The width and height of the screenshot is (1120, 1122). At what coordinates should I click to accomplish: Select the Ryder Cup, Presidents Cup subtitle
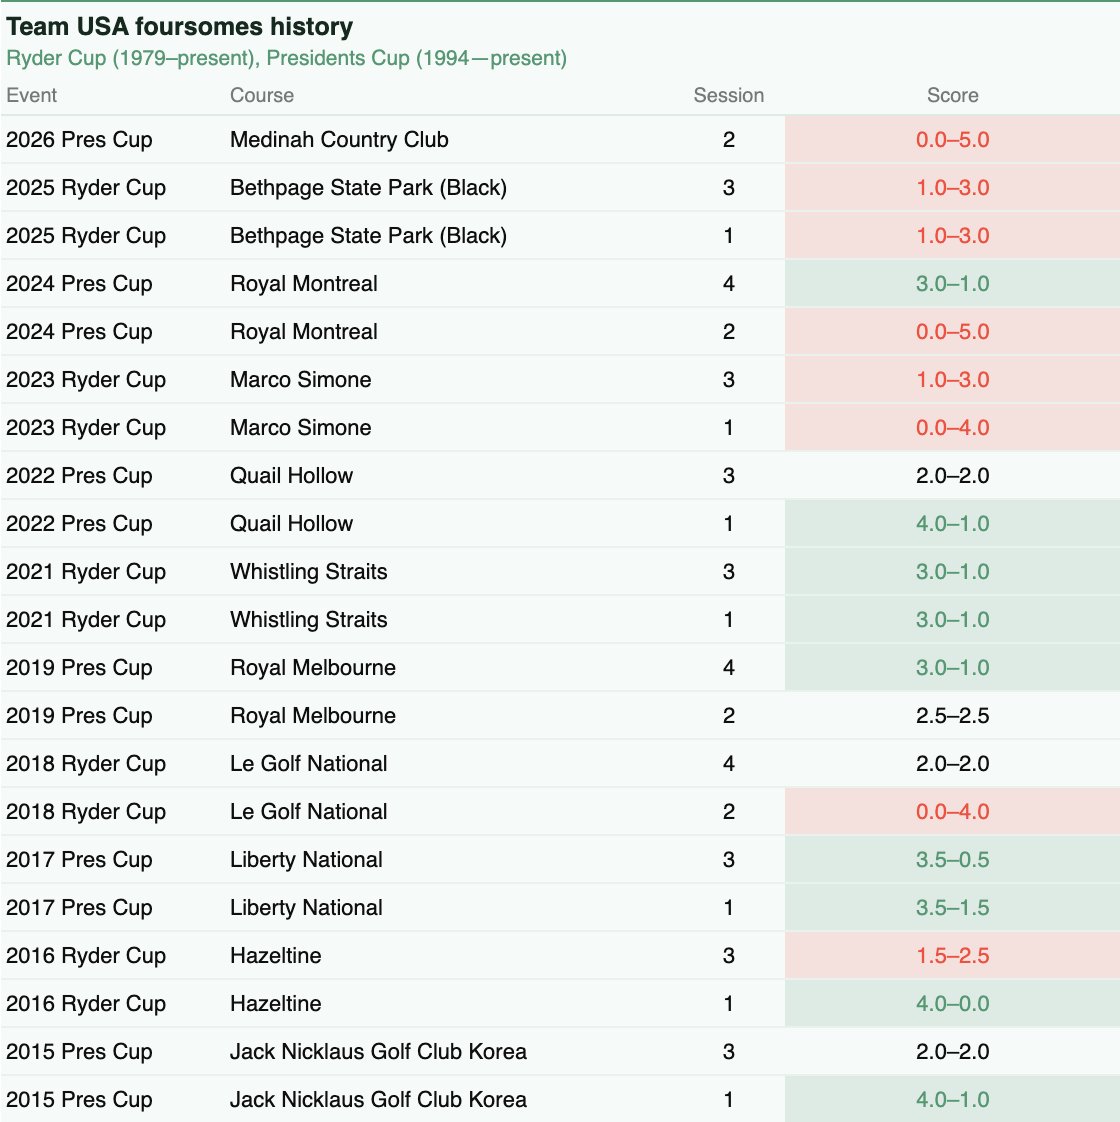[286, 58]
